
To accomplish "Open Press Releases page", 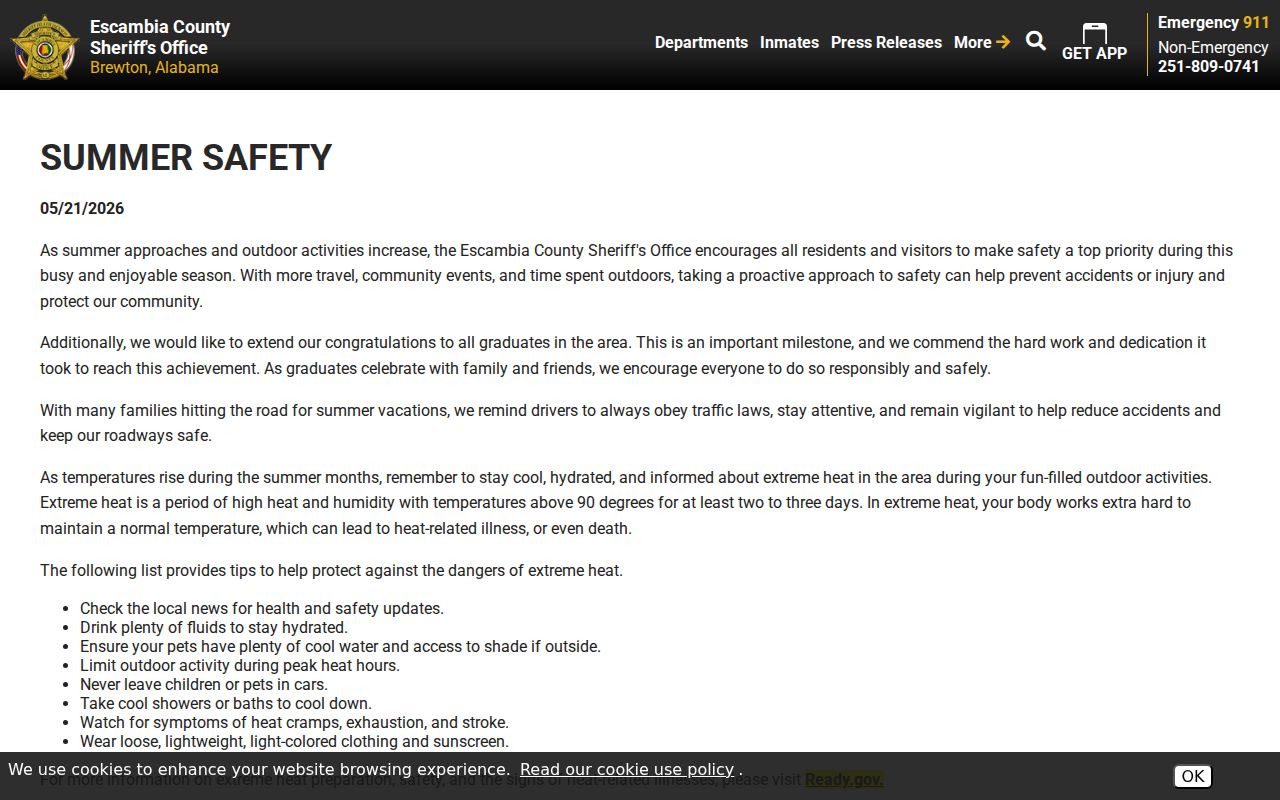I will [886, 42].
